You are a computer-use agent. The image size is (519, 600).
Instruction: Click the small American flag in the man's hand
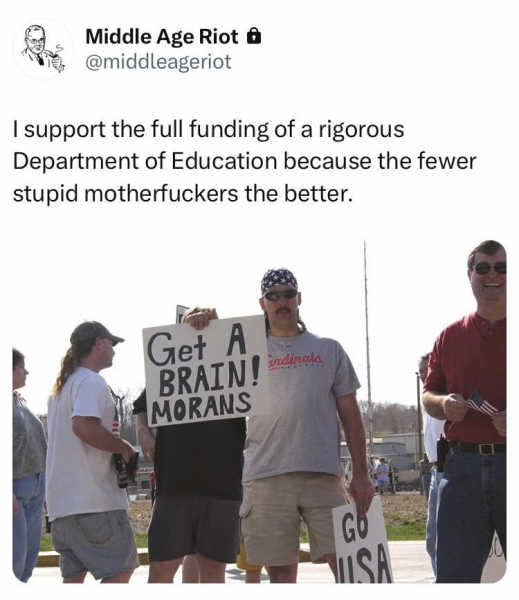pos(481,404)
